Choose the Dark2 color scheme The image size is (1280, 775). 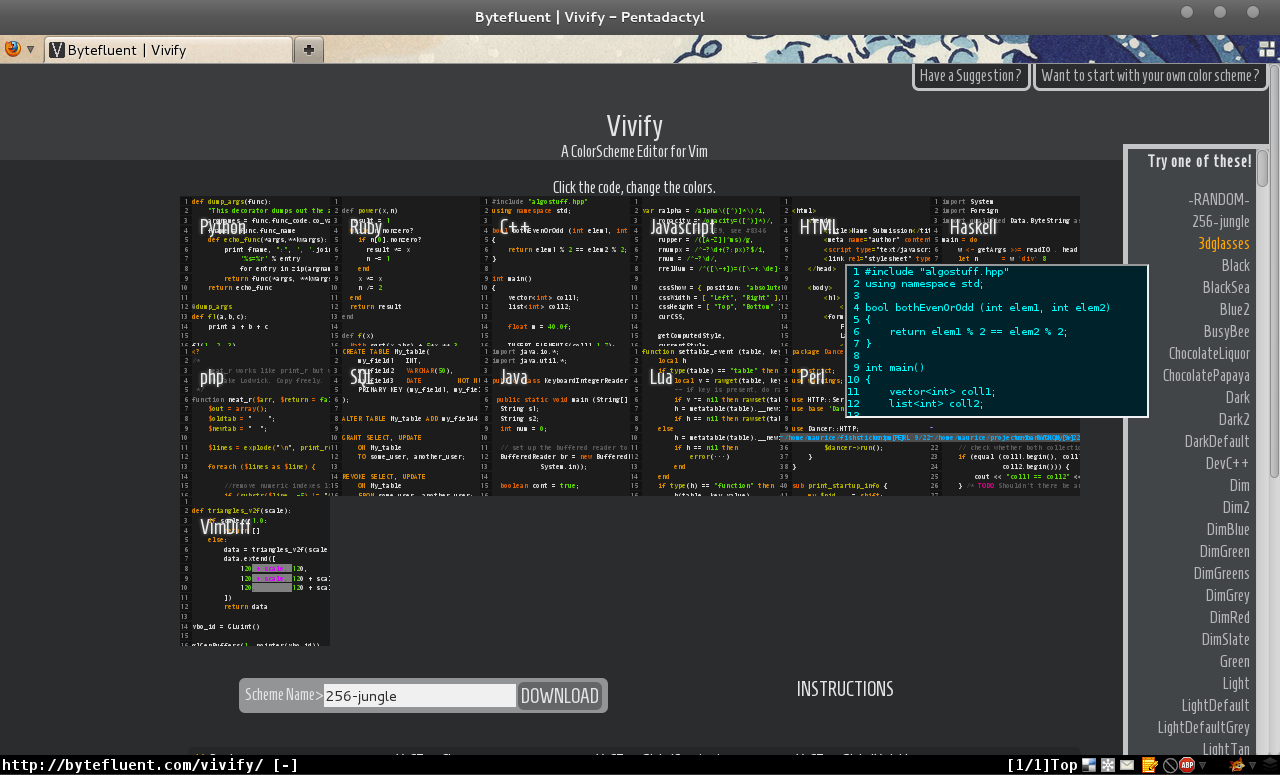[1234, 420]
